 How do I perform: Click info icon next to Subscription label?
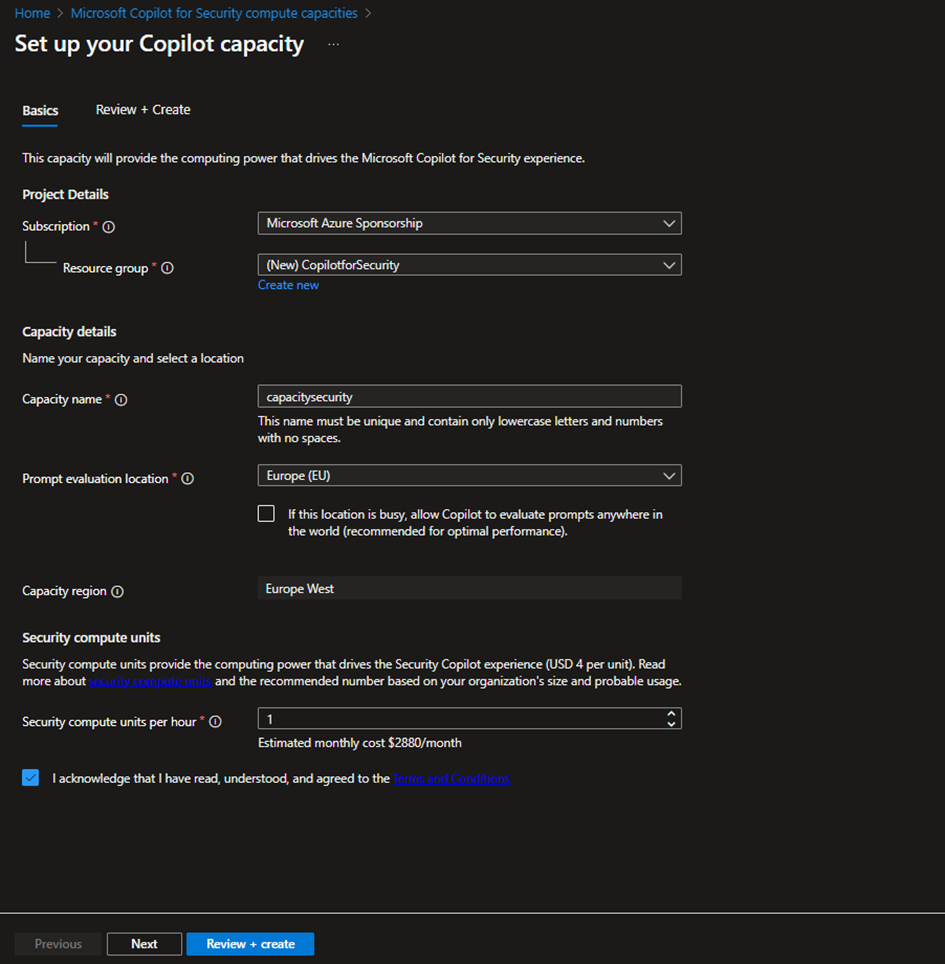pos(109,227)
